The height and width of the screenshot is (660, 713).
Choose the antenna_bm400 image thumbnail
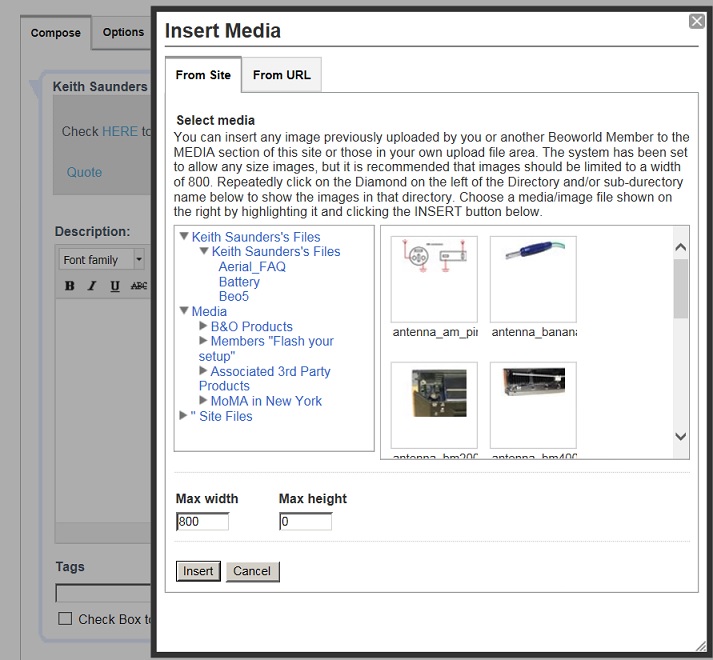pyautogui.click(x=533, y=404)
